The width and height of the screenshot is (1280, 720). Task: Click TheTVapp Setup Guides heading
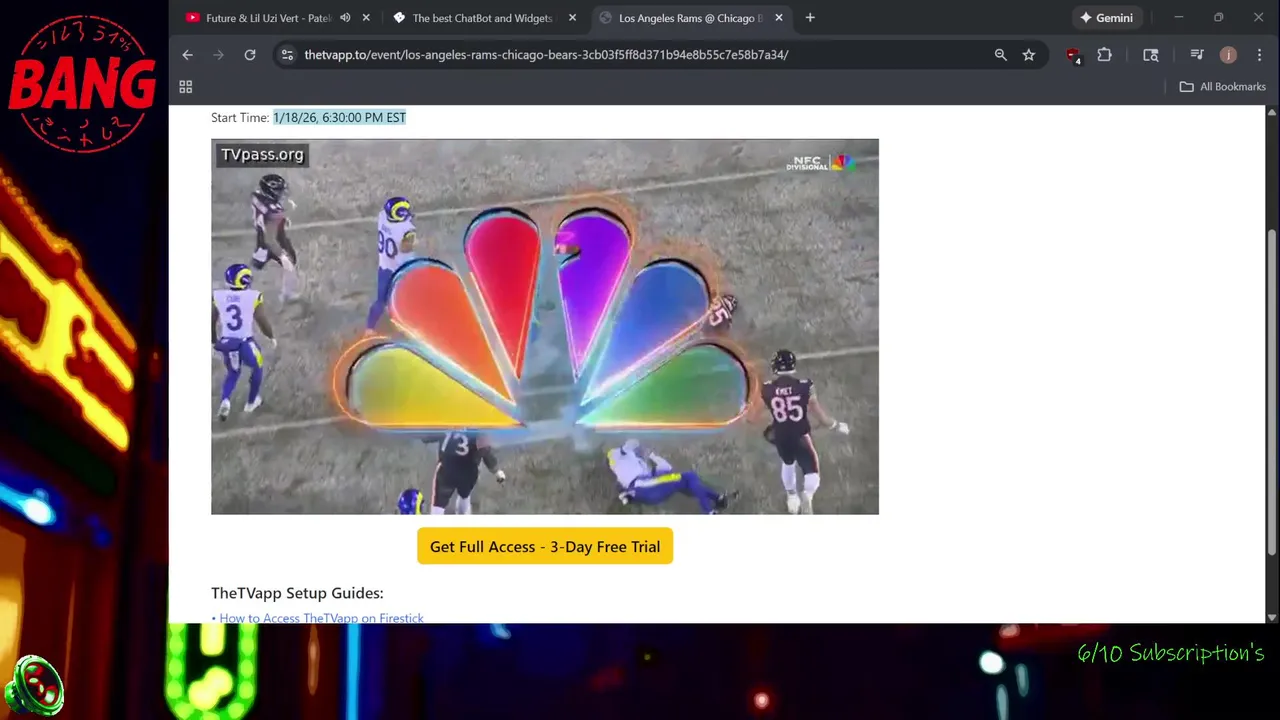click(x=297, y=593)
